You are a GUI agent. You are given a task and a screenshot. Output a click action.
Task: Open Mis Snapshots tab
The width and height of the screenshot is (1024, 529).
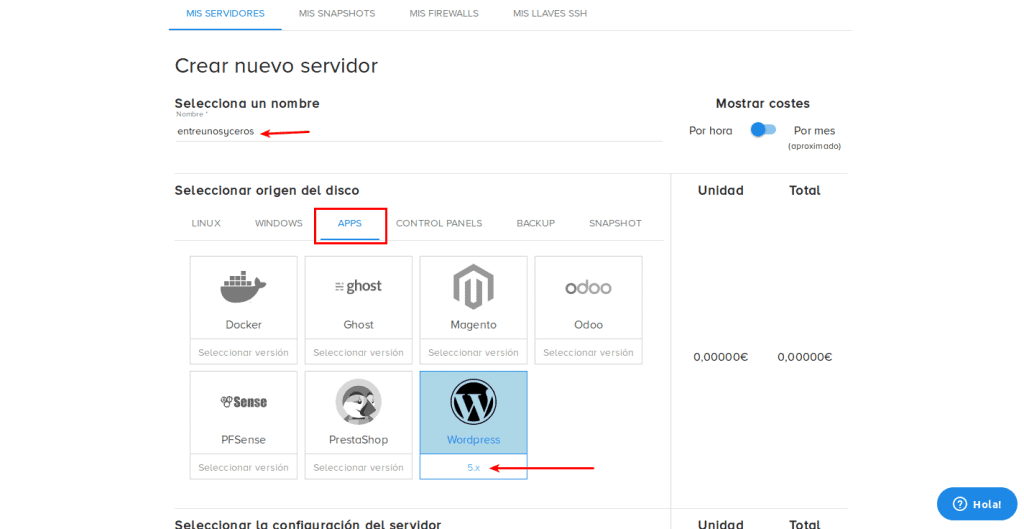tap(337, 14)
